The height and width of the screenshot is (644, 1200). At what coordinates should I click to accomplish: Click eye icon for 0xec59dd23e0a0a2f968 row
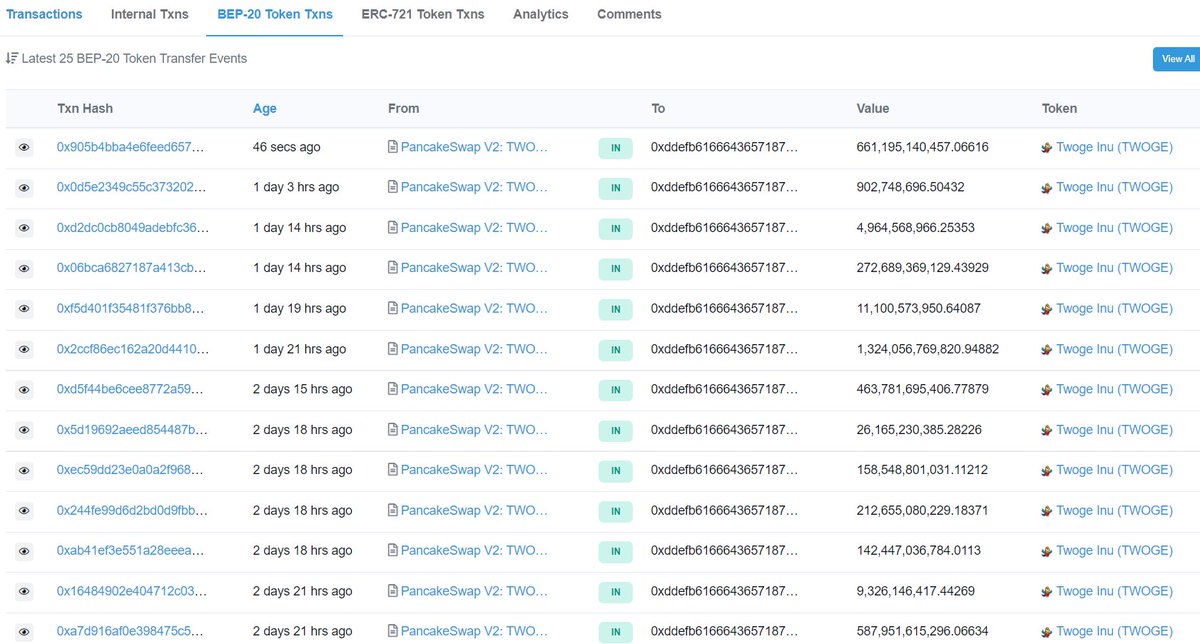click(x=25, y=470)
